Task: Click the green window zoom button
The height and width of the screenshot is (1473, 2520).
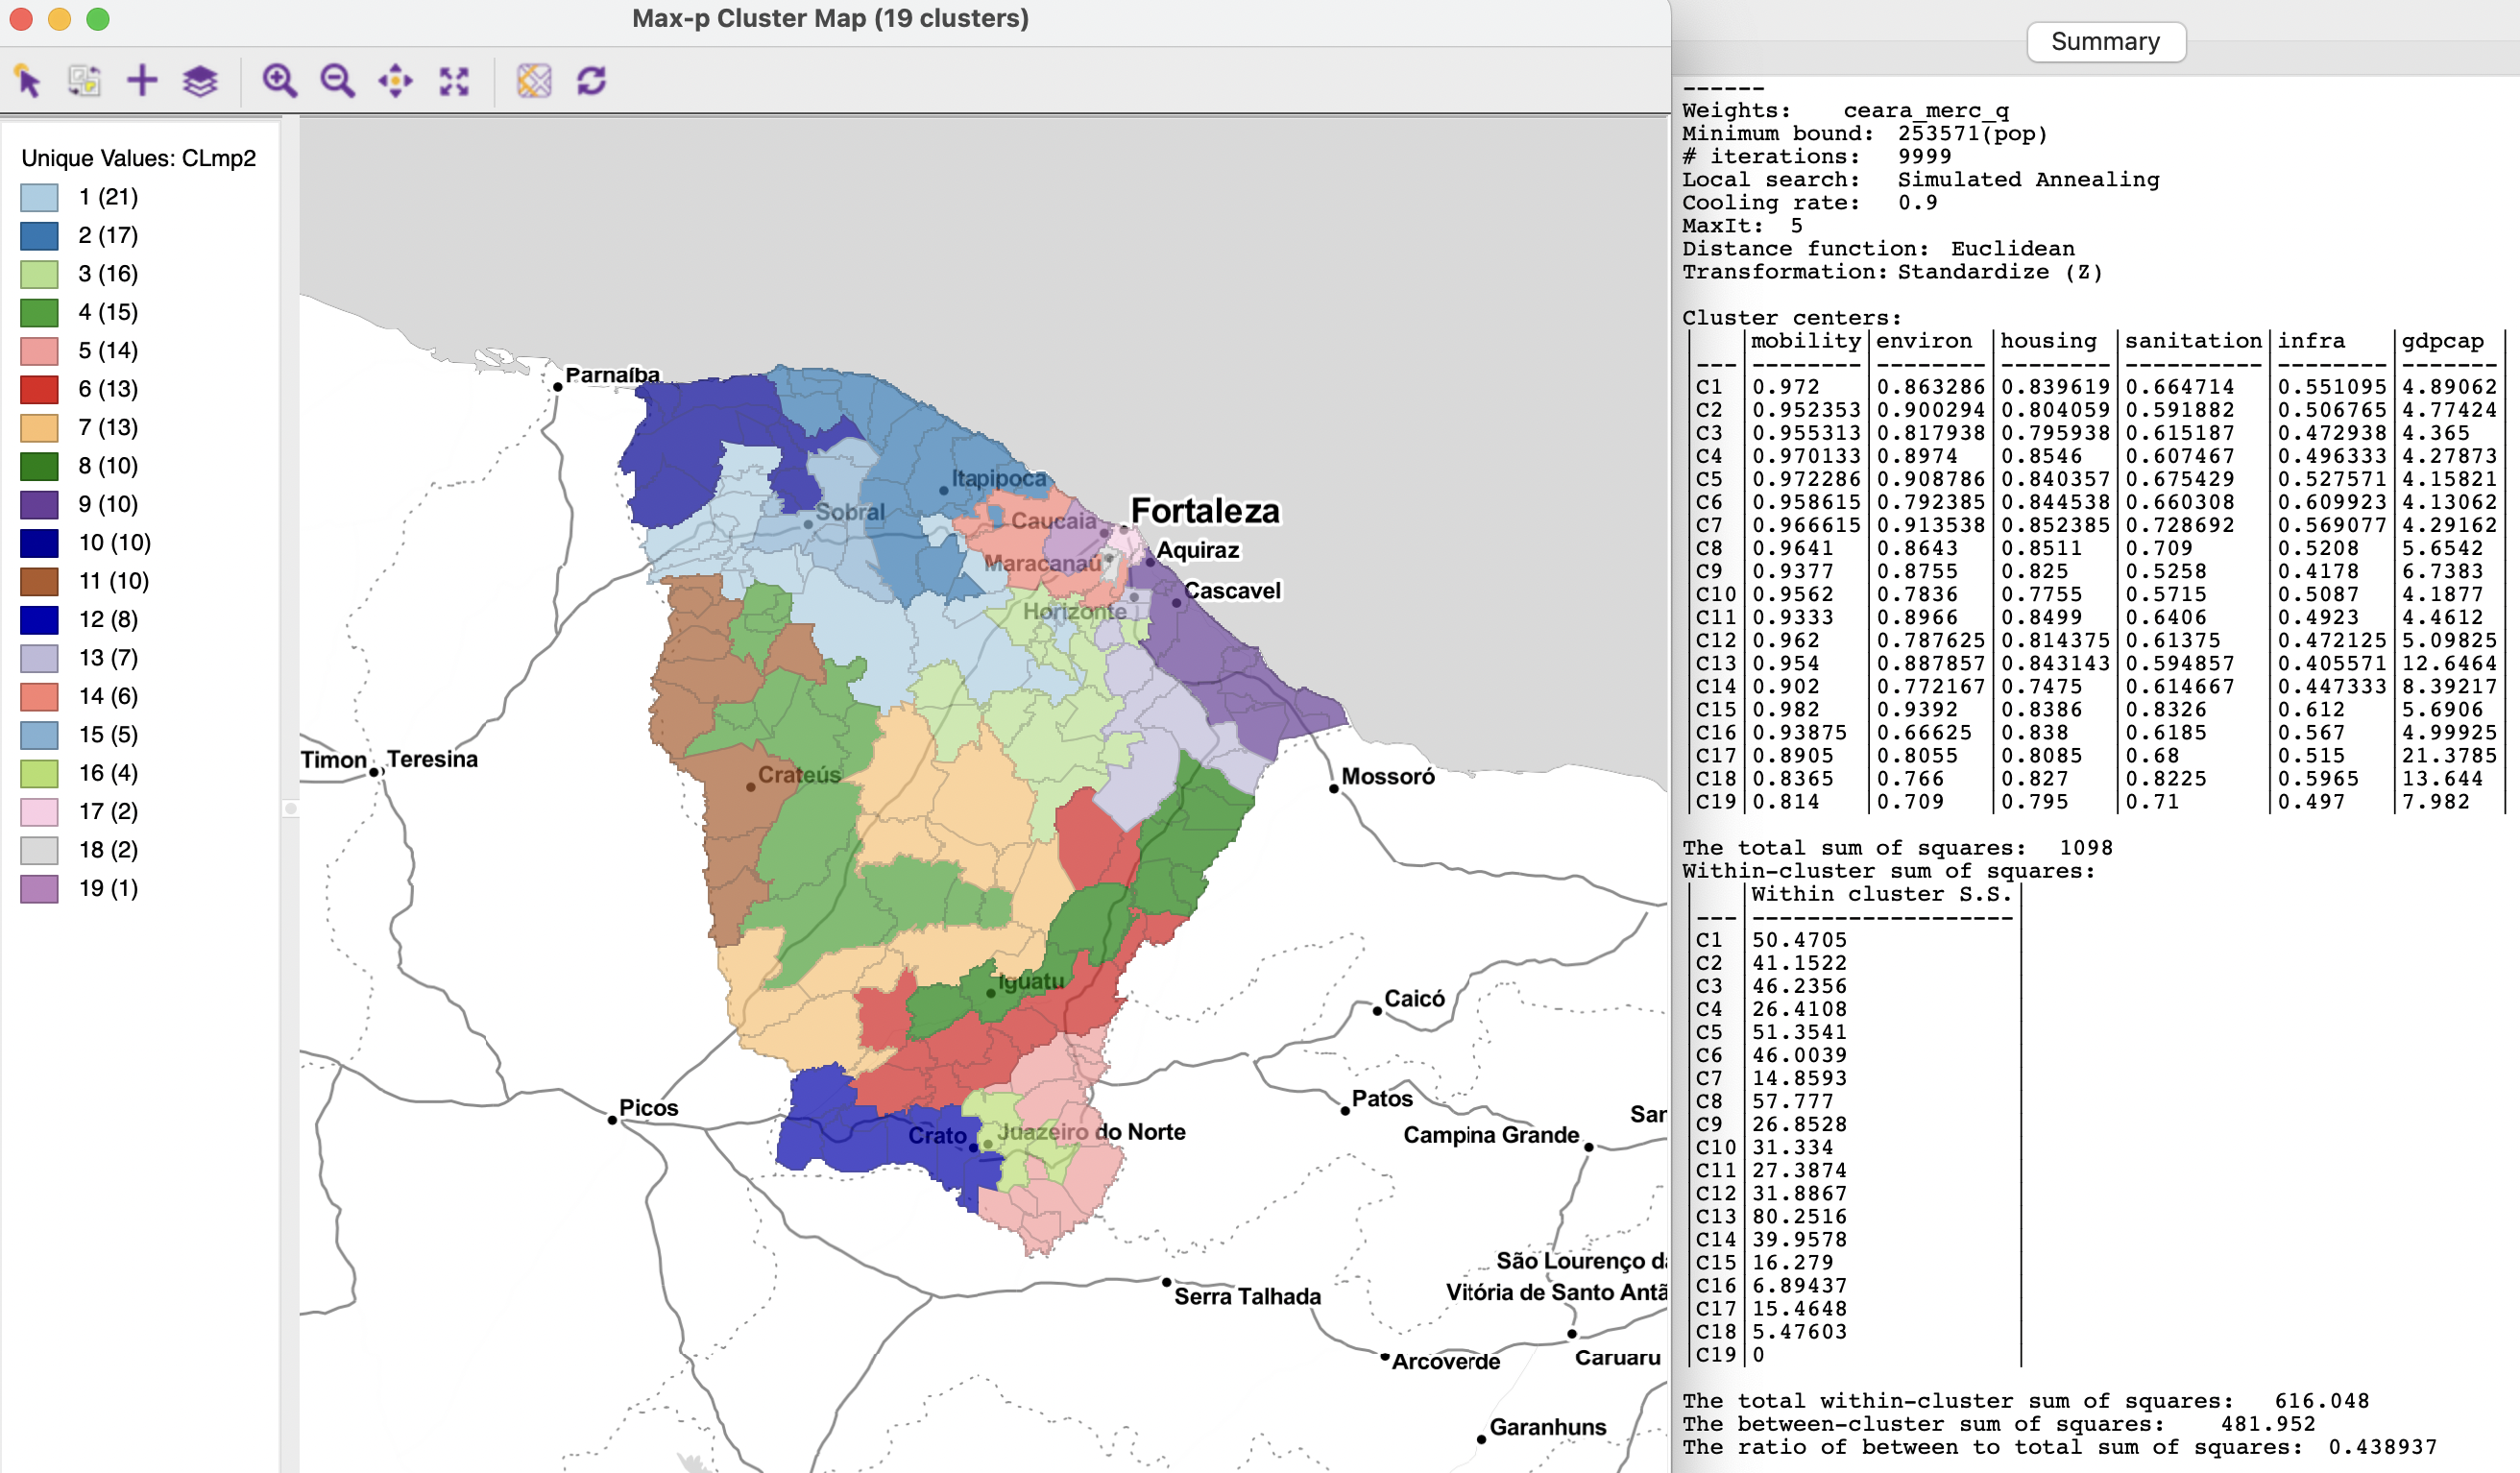Action: [98, 19]
